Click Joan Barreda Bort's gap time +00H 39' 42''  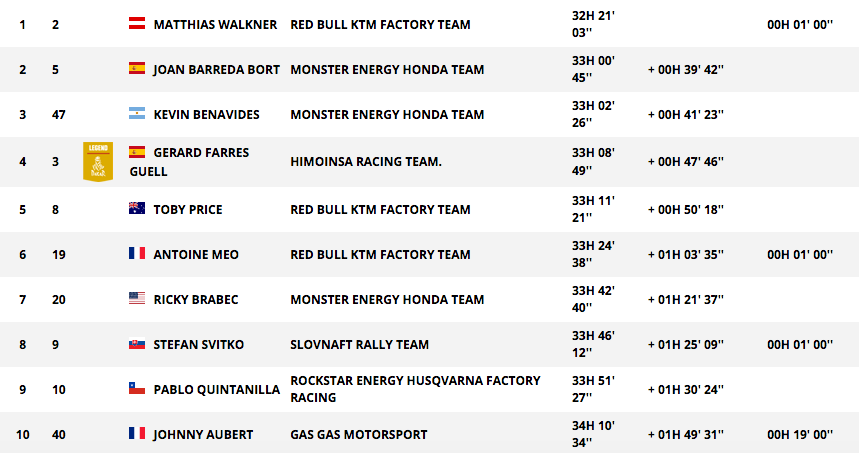click(x=686, y=70)
